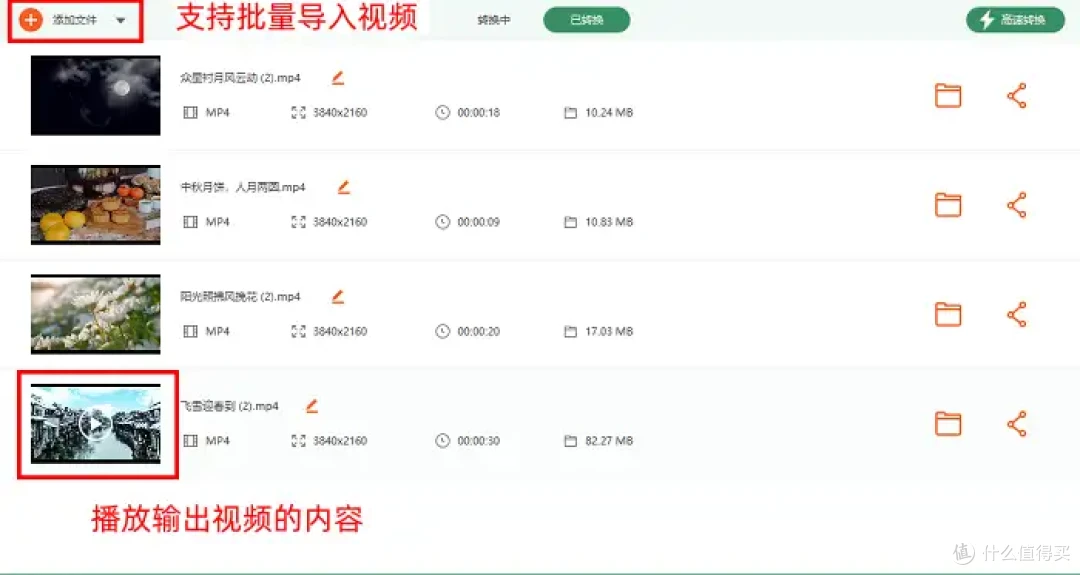1080x575 pixels.
Task: Select the file name of the 10.24 MB video
Action: click(x=240, y=78)
